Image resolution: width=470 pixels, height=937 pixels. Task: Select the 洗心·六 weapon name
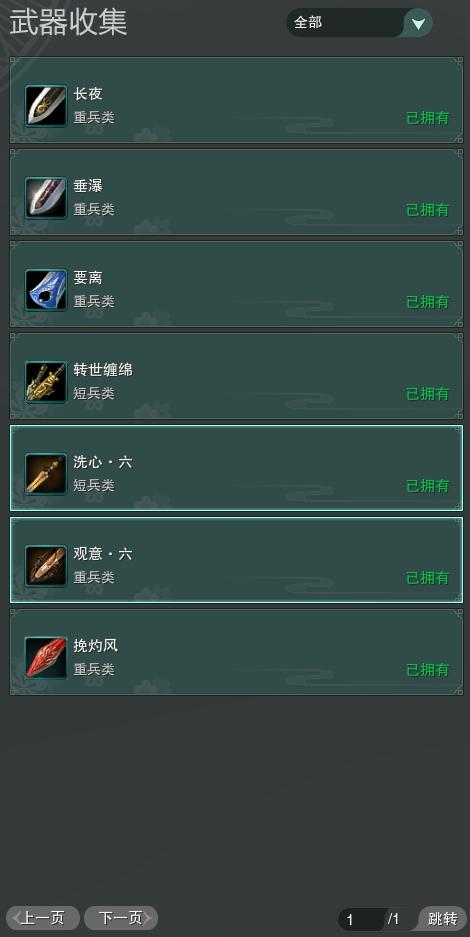(x=103, y=462)
